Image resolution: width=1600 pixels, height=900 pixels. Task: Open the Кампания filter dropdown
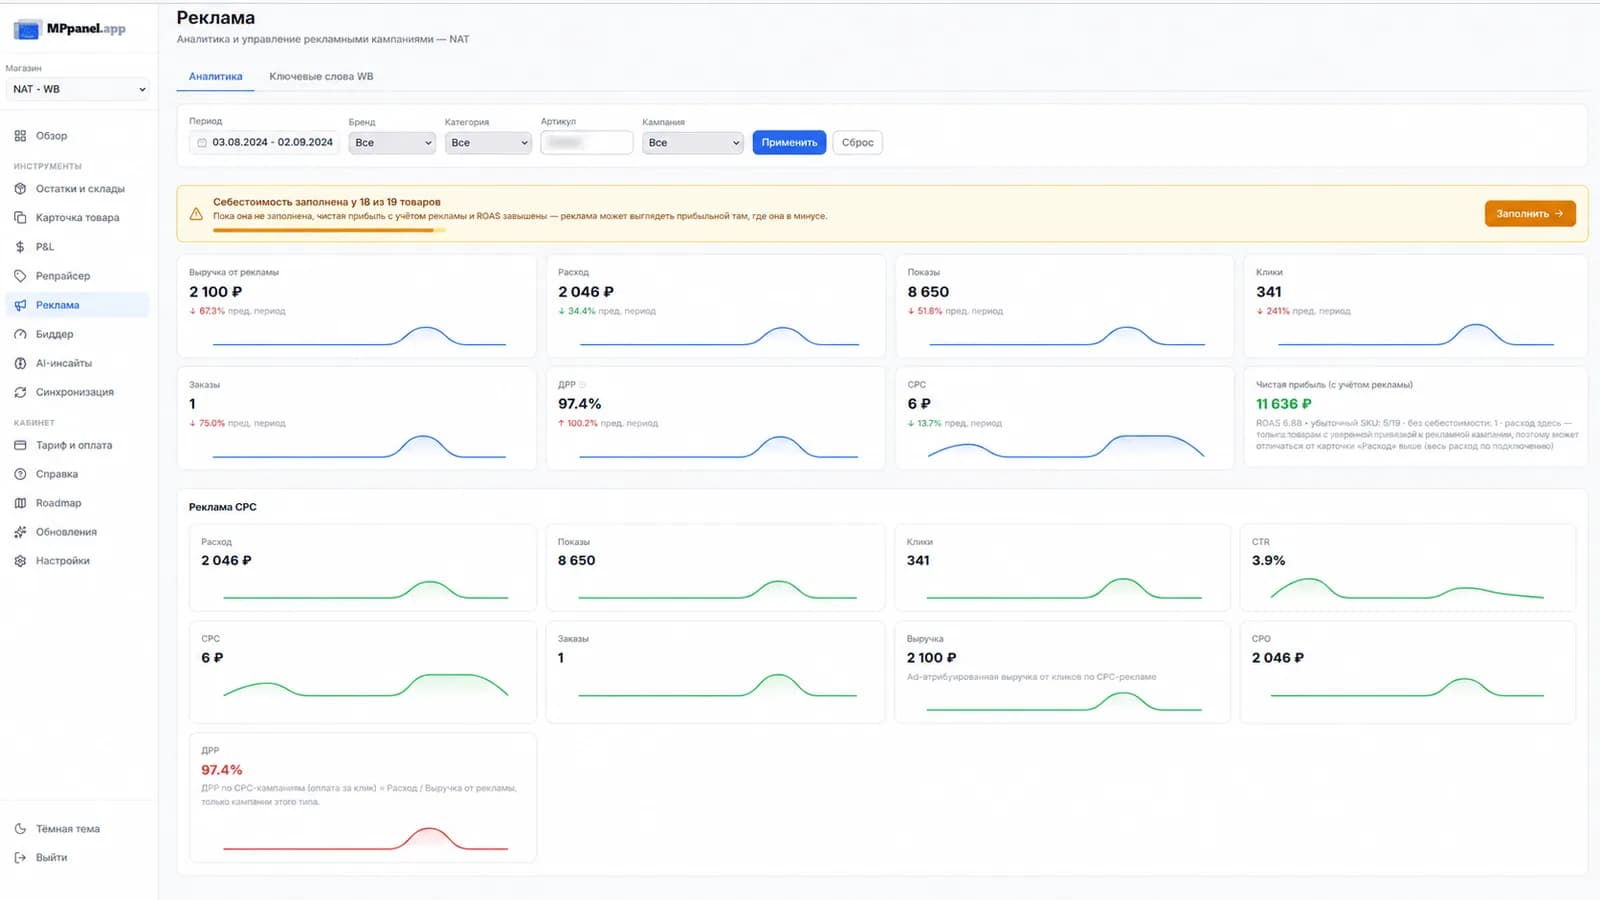tap(693, 143)
